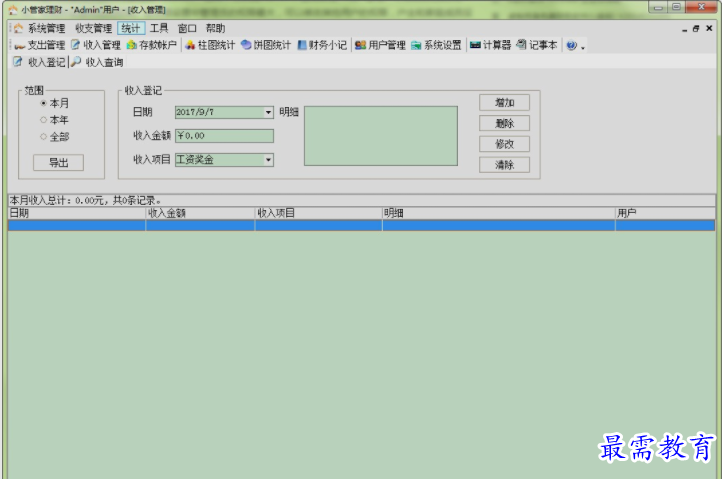Click inside the 明细 details text area
The image size is (722, 479).
[x=381, y=136]
